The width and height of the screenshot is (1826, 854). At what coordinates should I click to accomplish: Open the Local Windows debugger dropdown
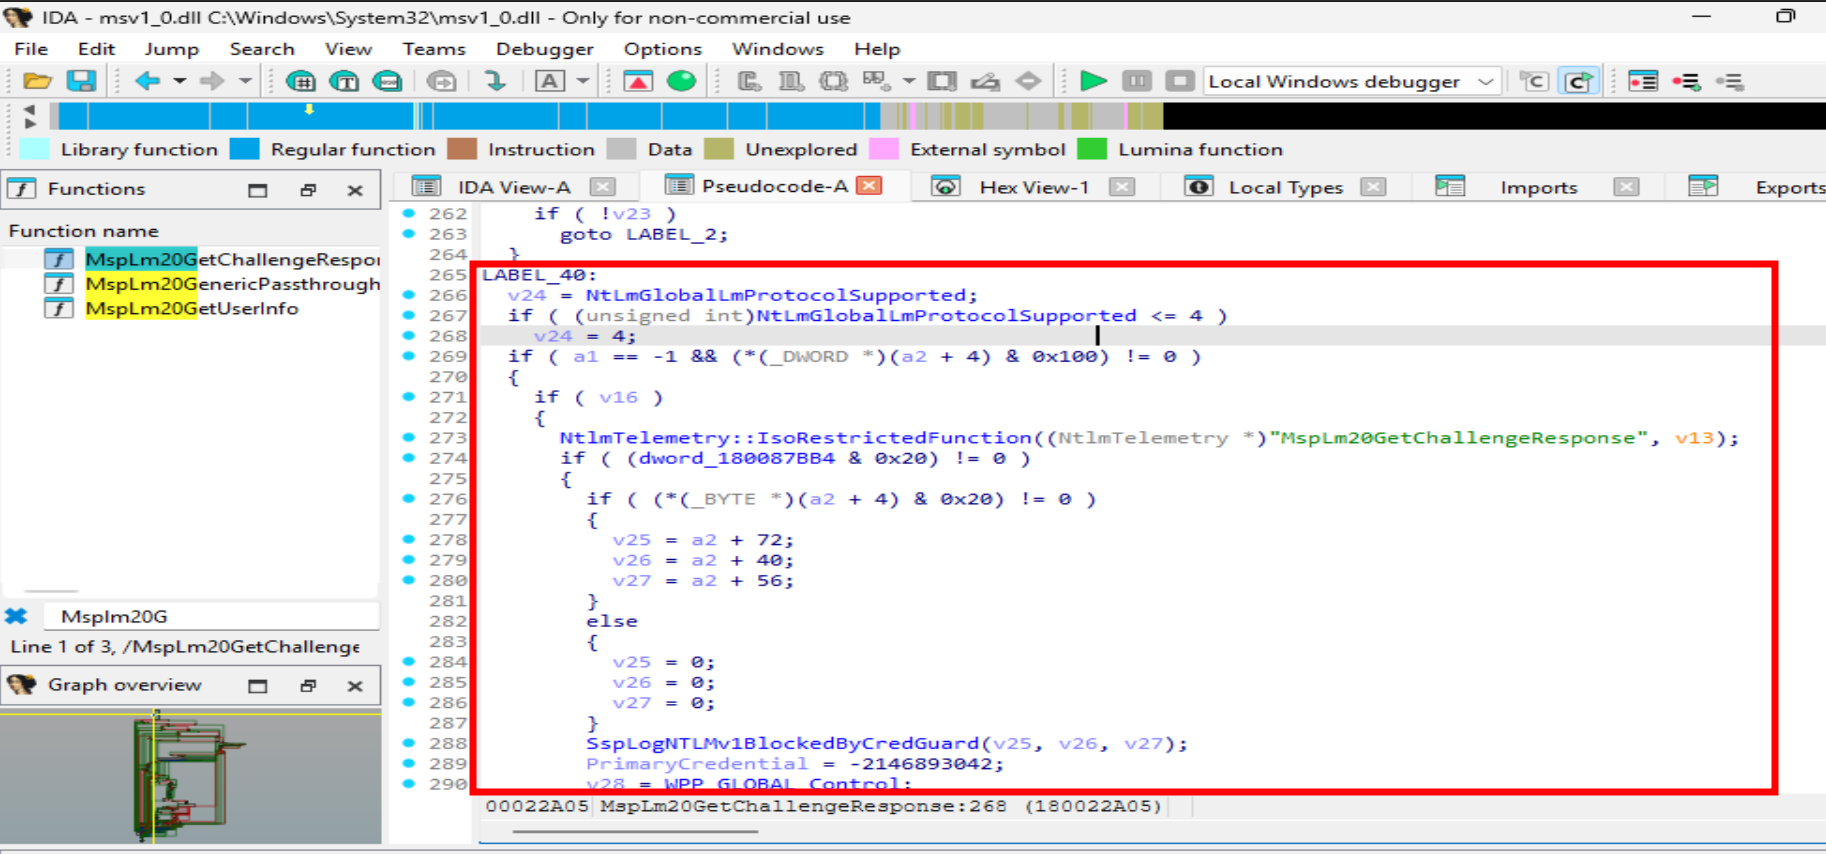[1486, 81]
